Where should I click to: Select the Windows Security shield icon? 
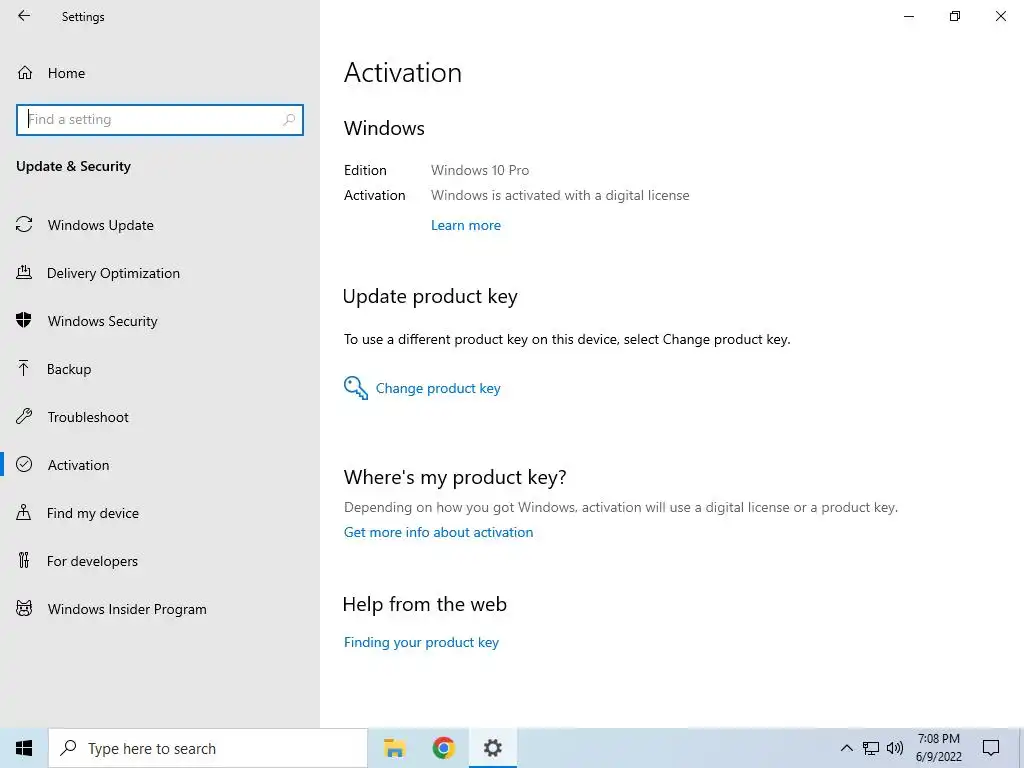coord(24,320)
